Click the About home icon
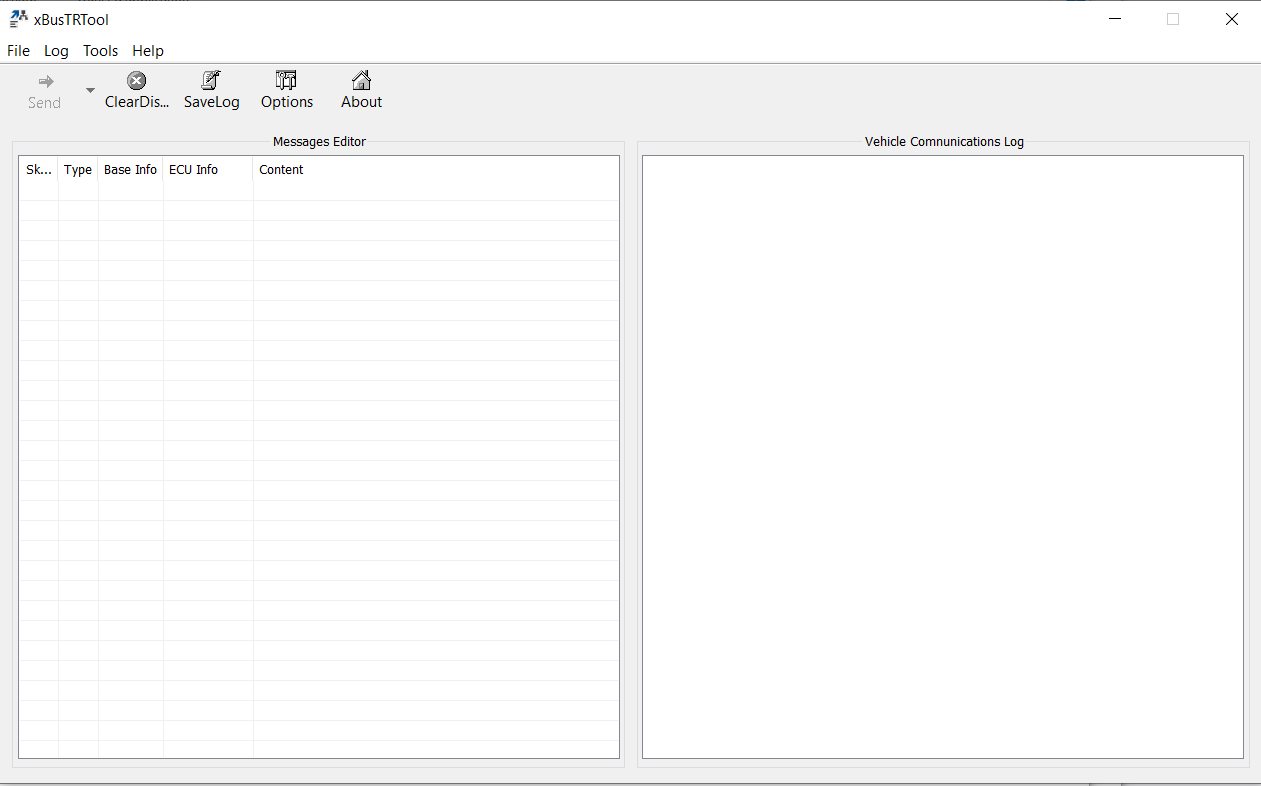 click(361, 80)
